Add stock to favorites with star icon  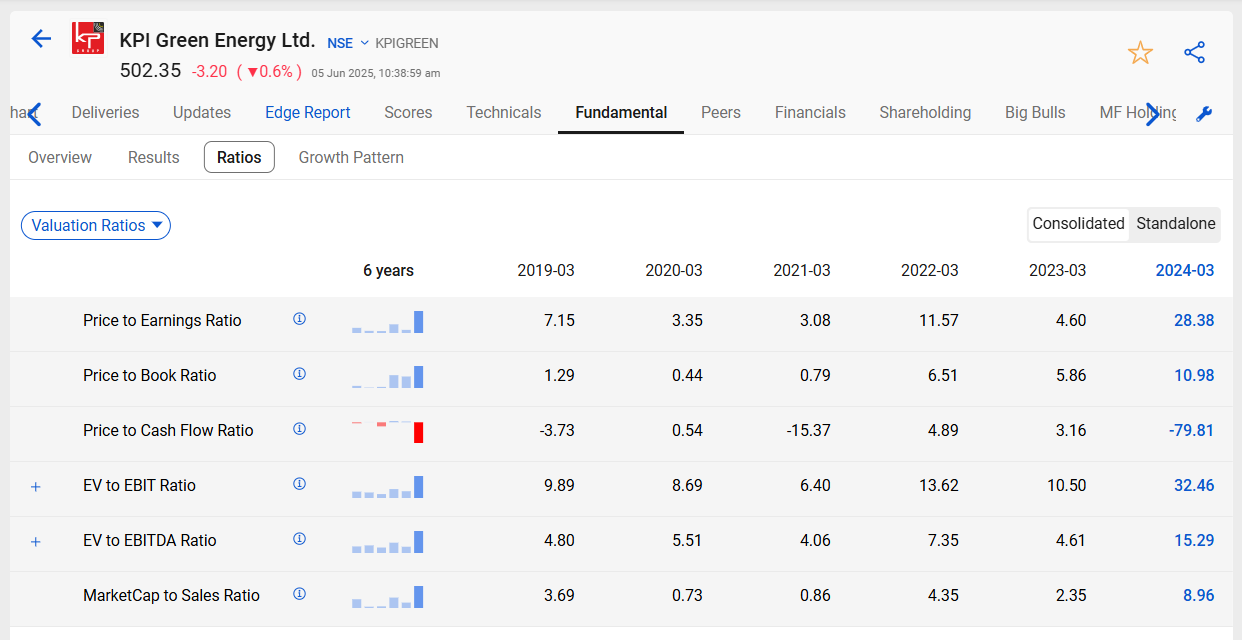tap(1140, 53)
